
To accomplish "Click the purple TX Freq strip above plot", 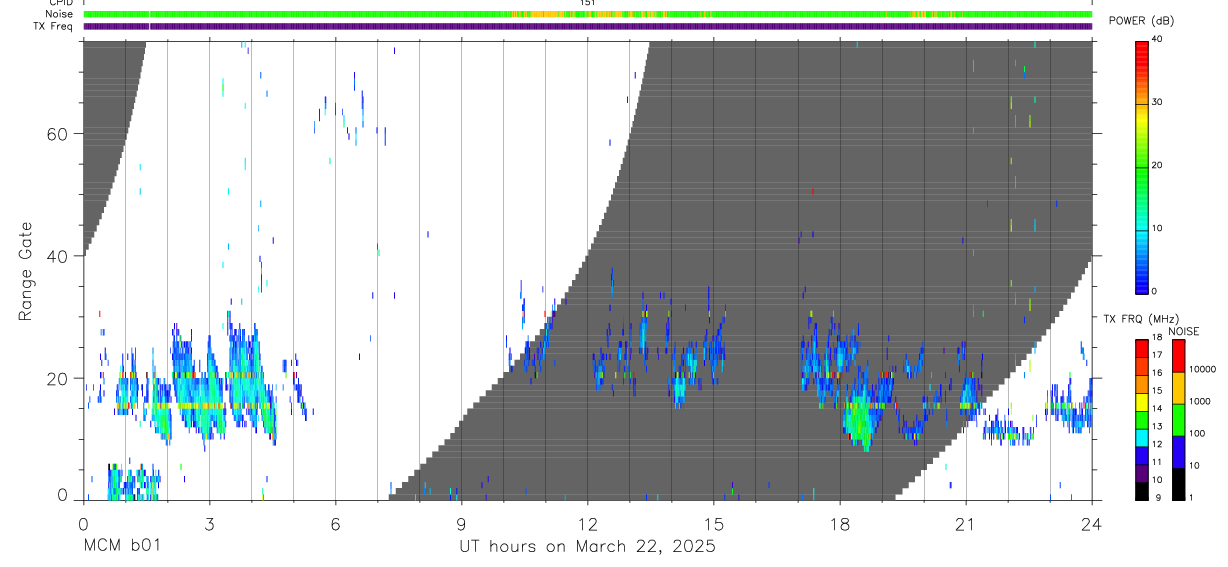I will pyautogui.click(x=587, y=26).
